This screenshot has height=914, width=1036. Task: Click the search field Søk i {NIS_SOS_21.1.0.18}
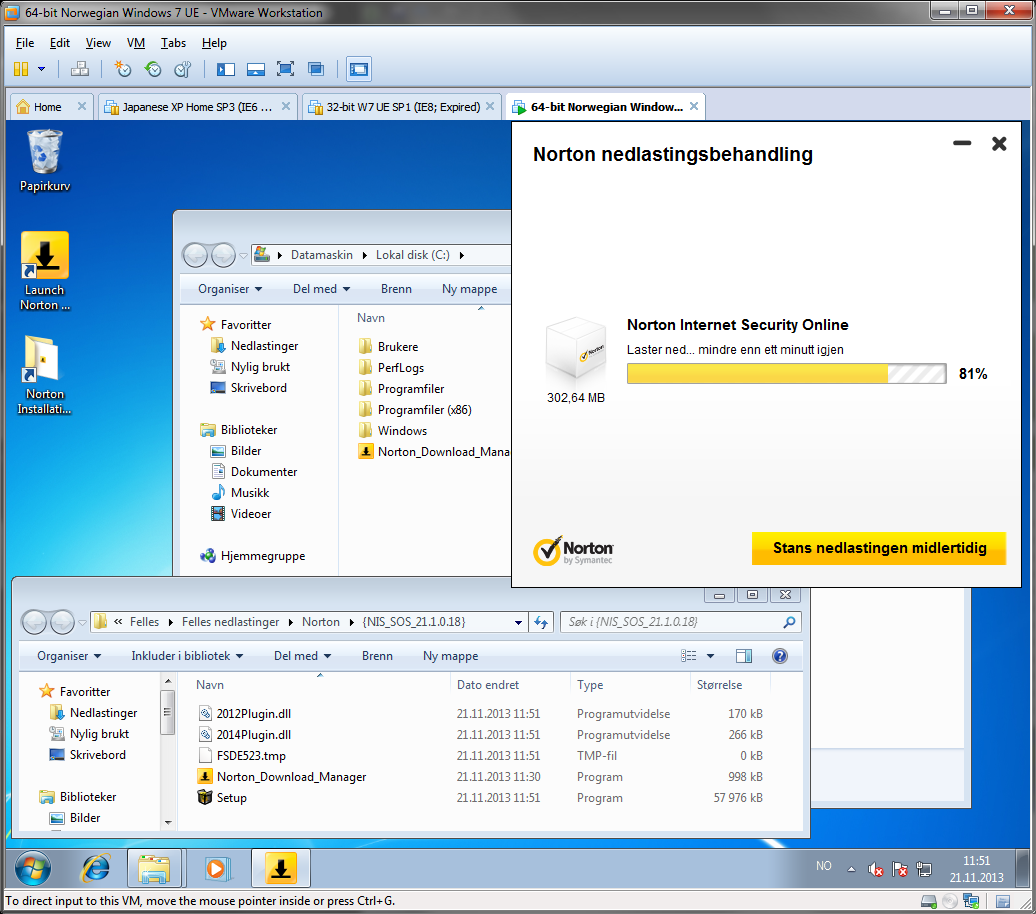(668, 622)
